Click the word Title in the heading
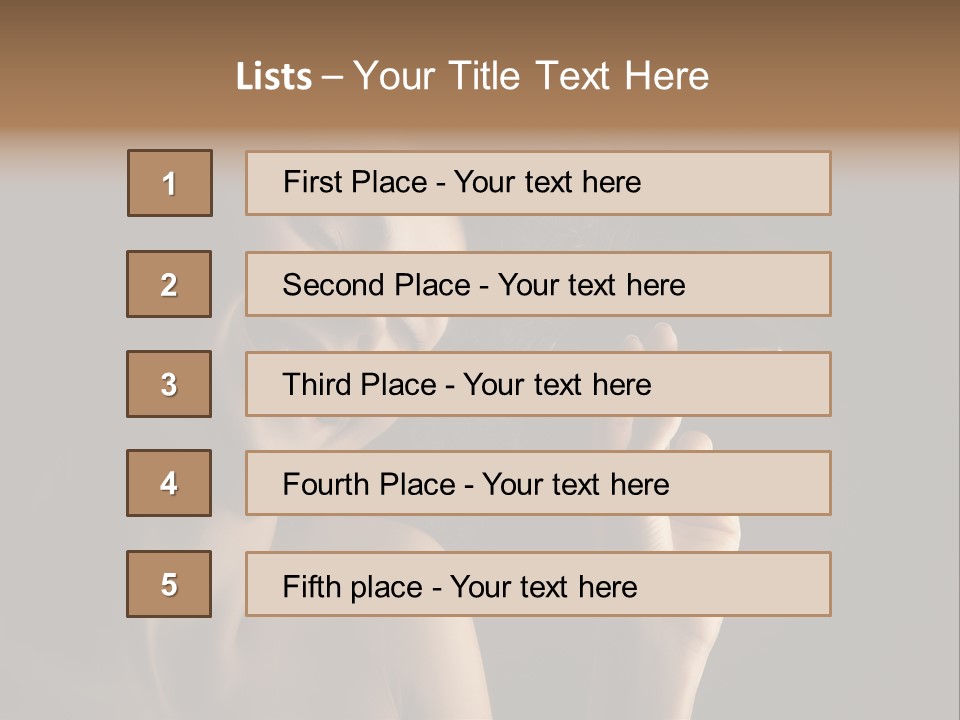Screen dimensions: 960x720 click(x=488, y=77)
